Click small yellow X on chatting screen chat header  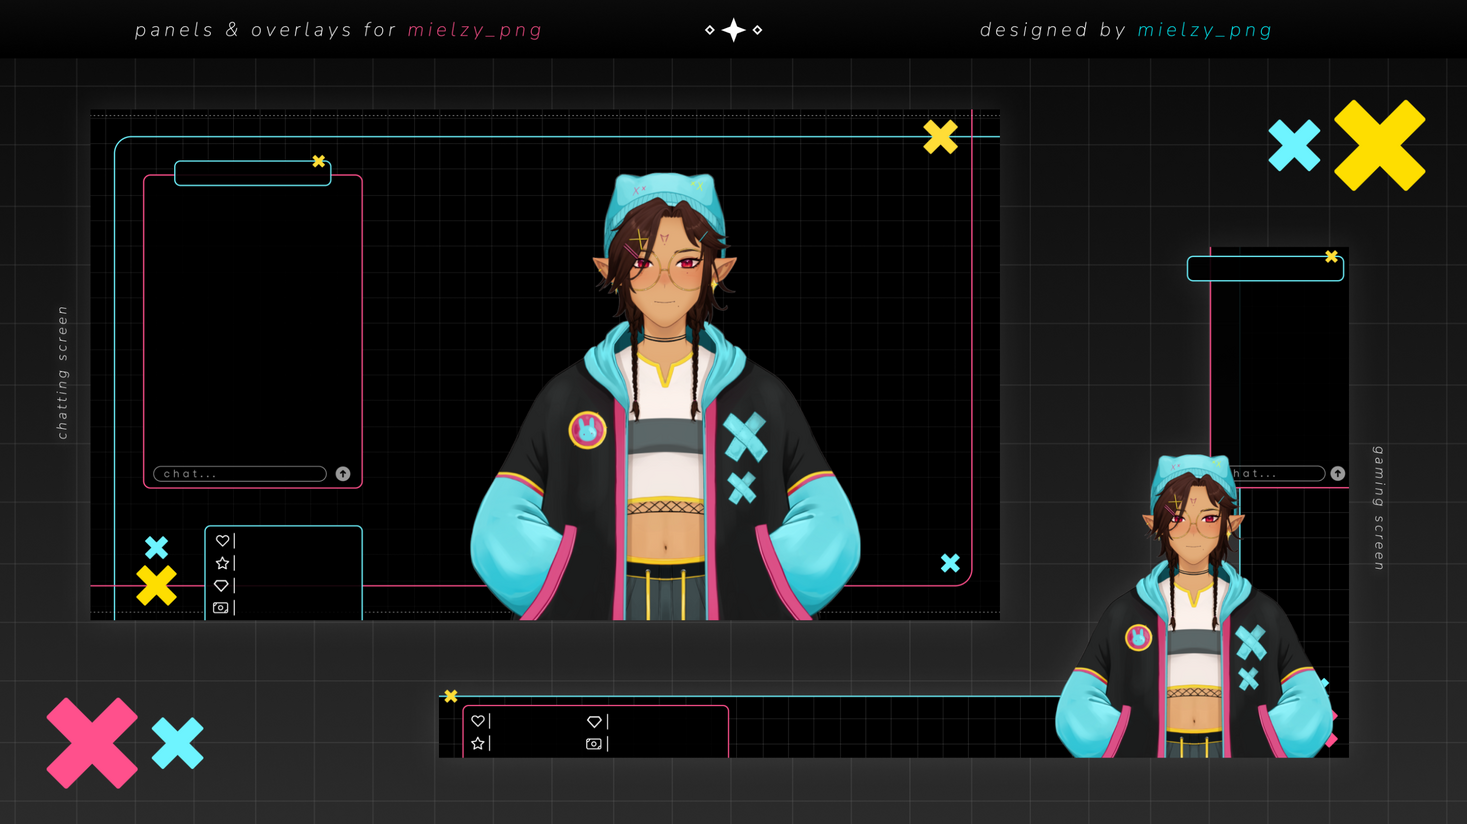319,161
